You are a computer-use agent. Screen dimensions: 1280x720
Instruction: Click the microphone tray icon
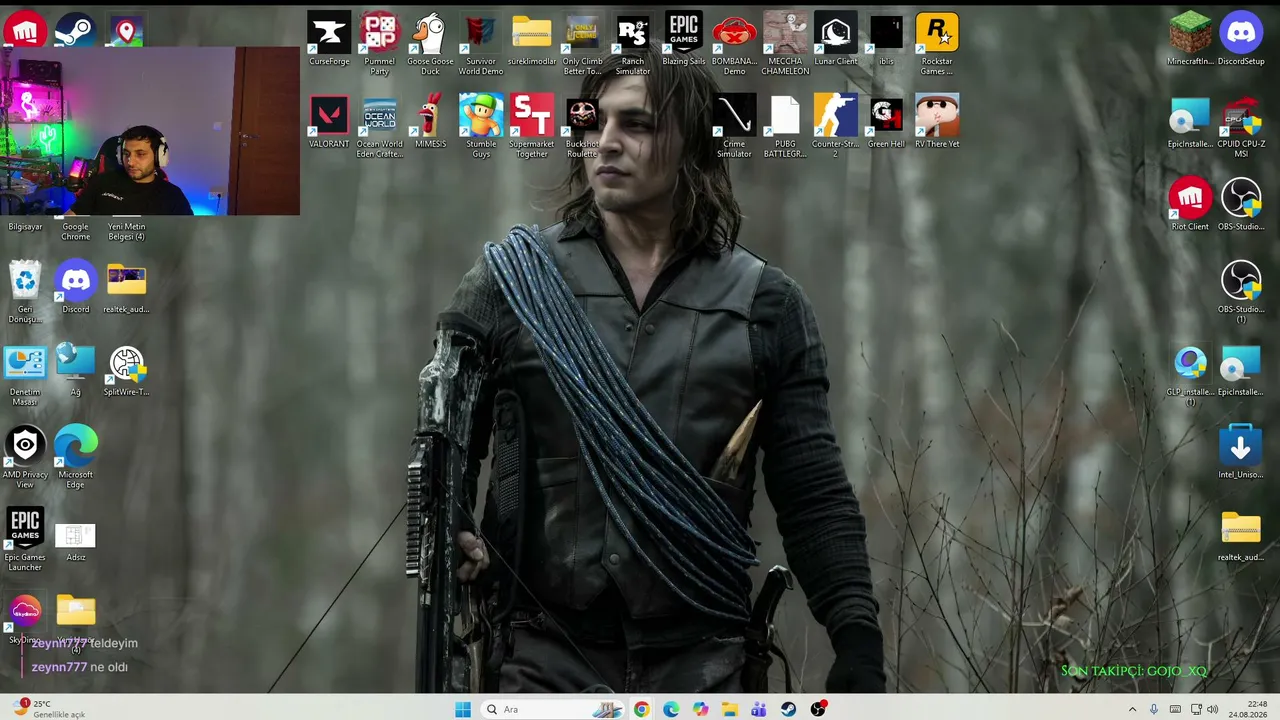click(x=1154, y=709)
